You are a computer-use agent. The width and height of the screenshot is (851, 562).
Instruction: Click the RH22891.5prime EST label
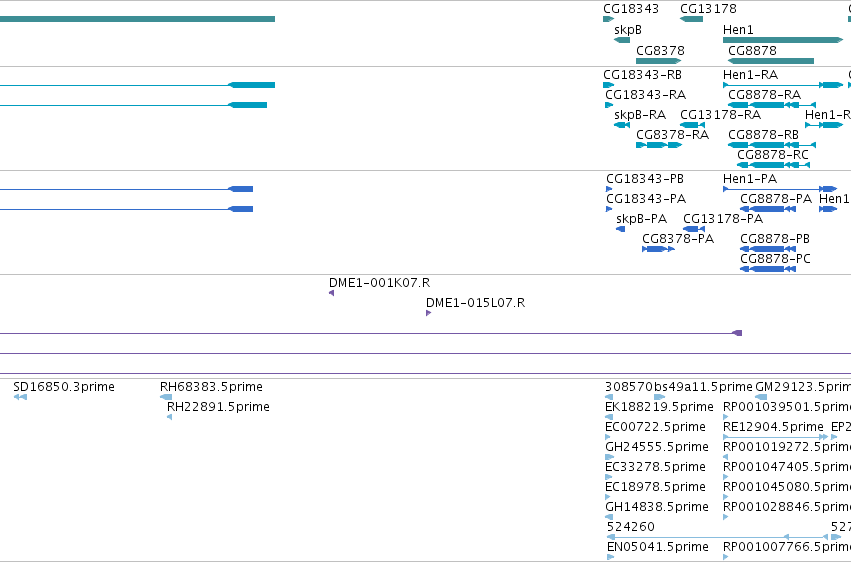[x=218, y=407]
